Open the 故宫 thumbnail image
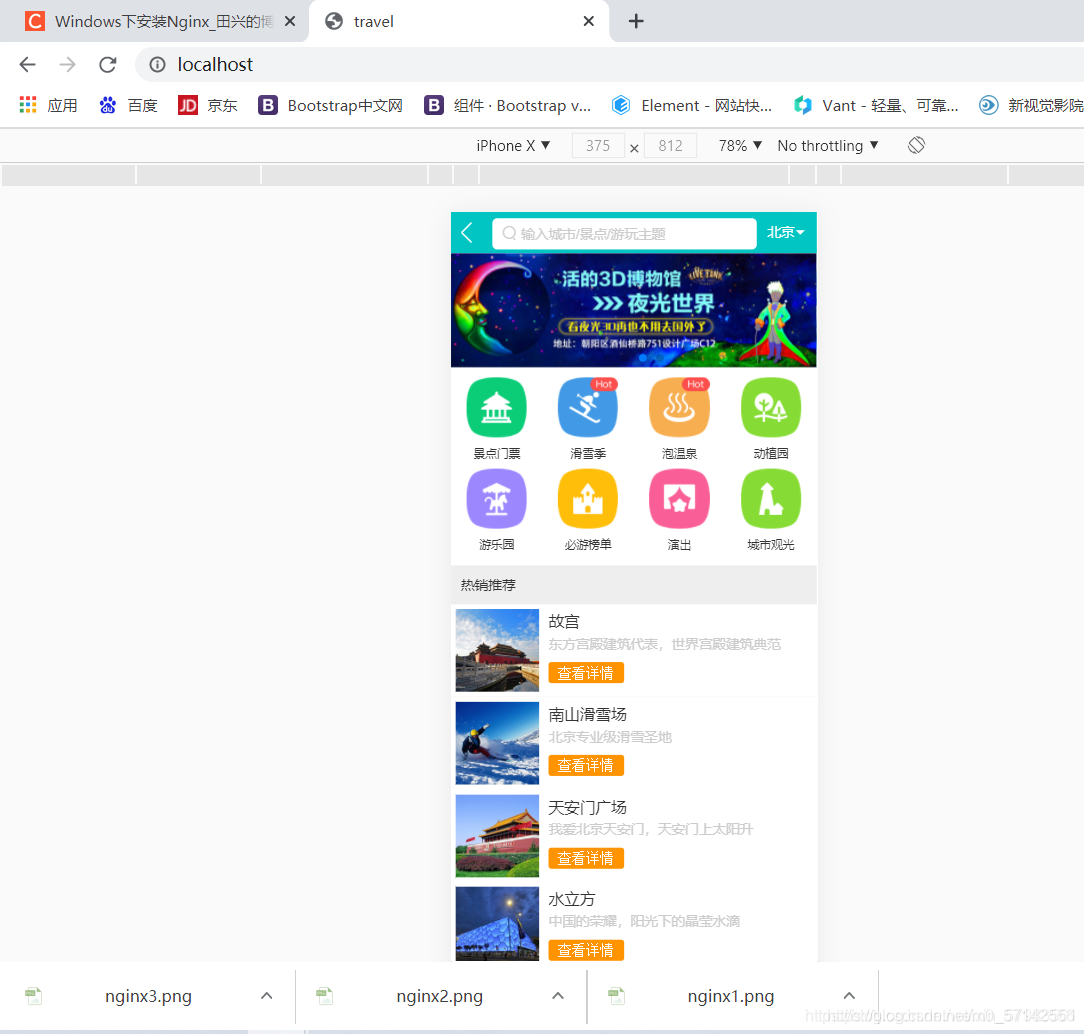The height and width of the screenshot is (1034, 1084). (x=497, y=650)
